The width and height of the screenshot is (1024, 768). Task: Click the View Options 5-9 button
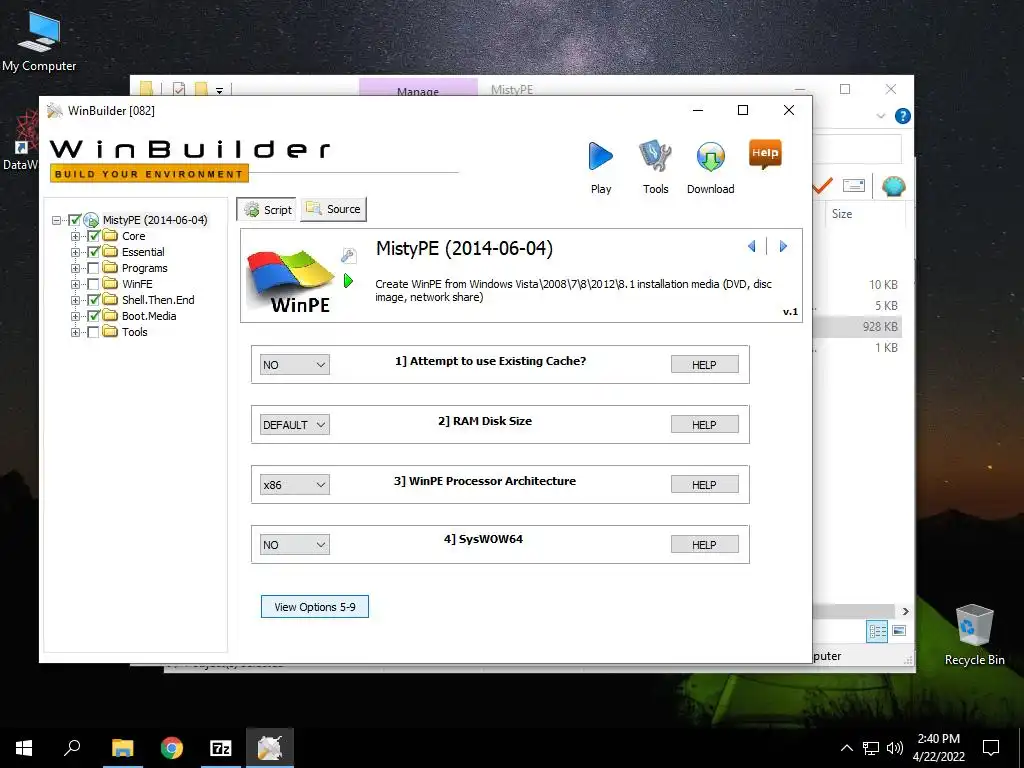(x=315, y=607)
